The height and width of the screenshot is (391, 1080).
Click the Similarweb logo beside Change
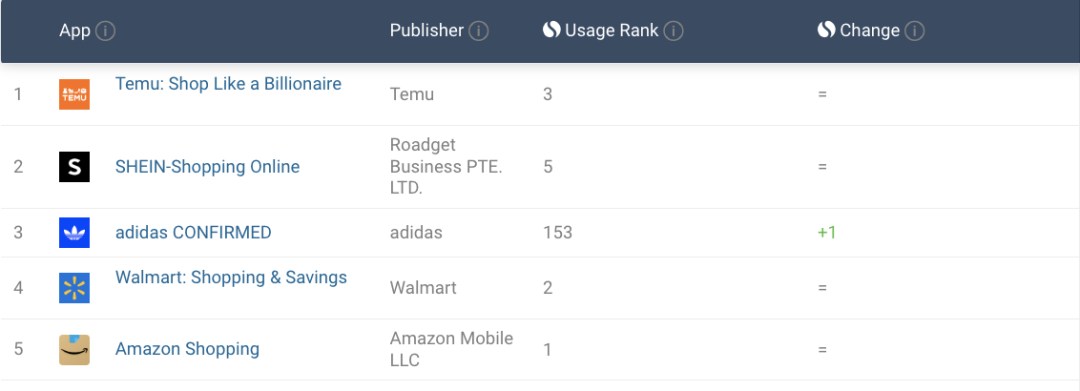click(x=826, y=30)
